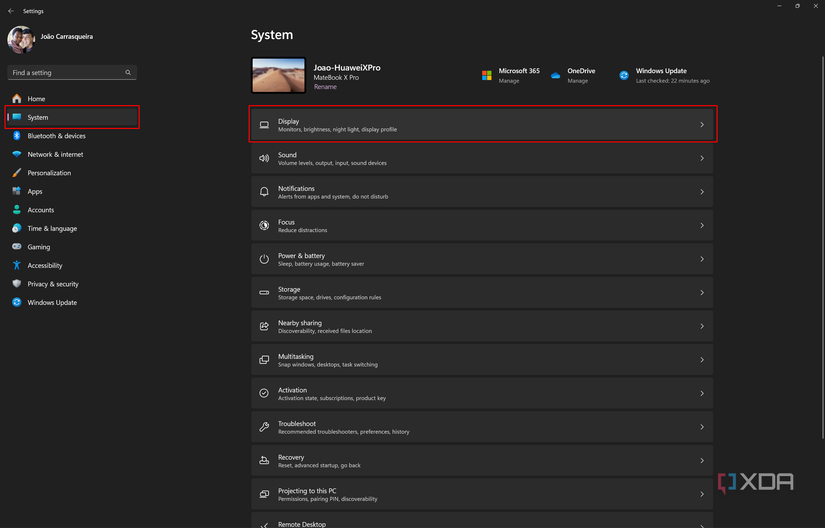The width and height of the screenshot is (825, 528).
Task: Expand Multitasking row chevron
Action: [x=702, y=360]
